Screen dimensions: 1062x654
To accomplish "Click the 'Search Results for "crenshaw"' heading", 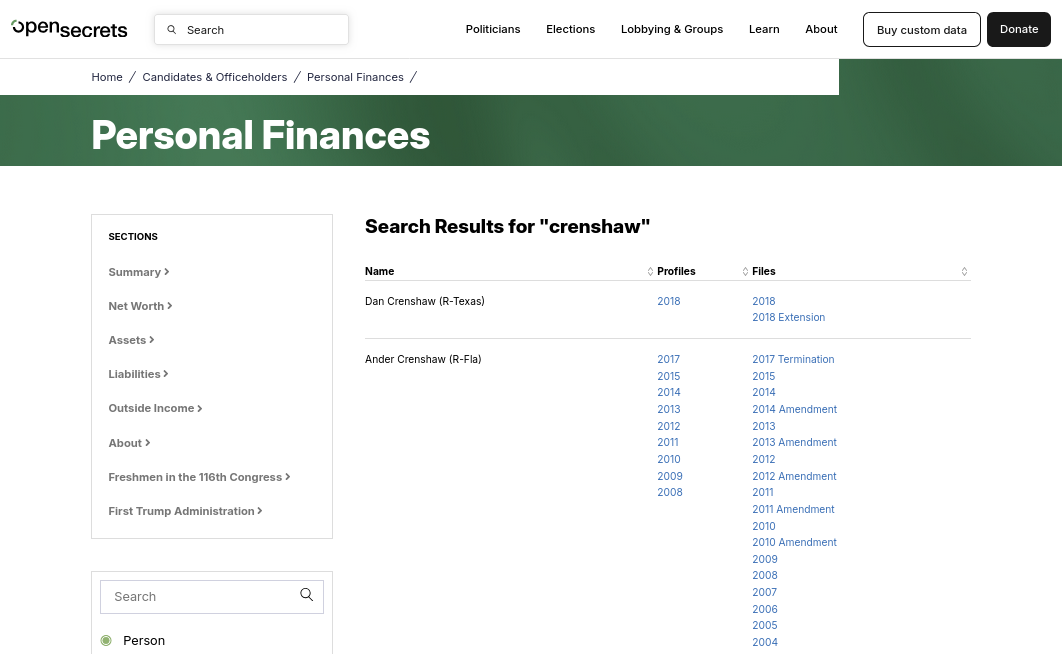I will click(507, 226).
